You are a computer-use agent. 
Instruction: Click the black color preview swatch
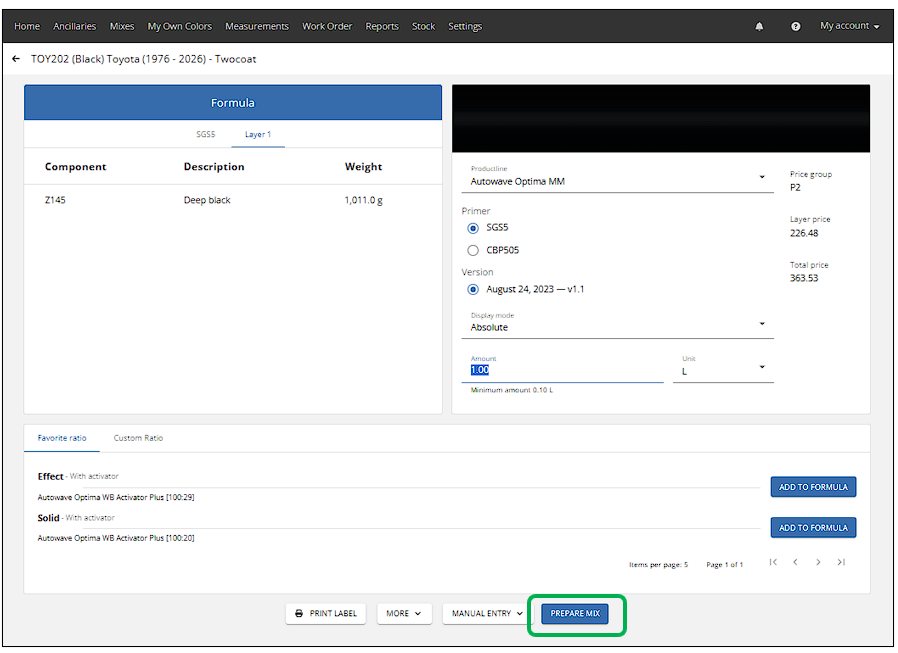pyautogui.click(x=661, y=119)
